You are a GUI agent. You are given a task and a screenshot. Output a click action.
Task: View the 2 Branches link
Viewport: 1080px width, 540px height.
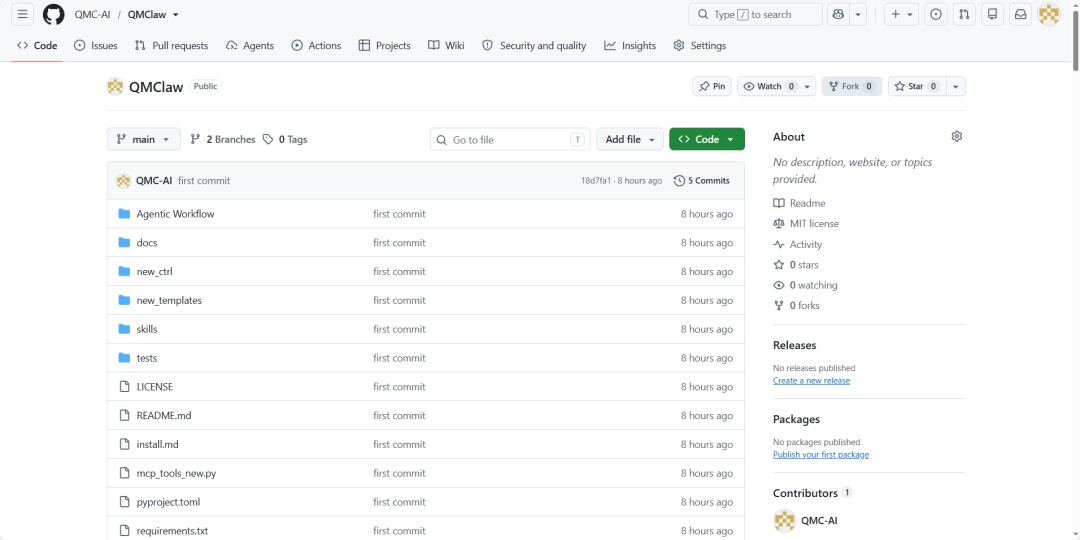pyautogui.click(x=222, y=139)
